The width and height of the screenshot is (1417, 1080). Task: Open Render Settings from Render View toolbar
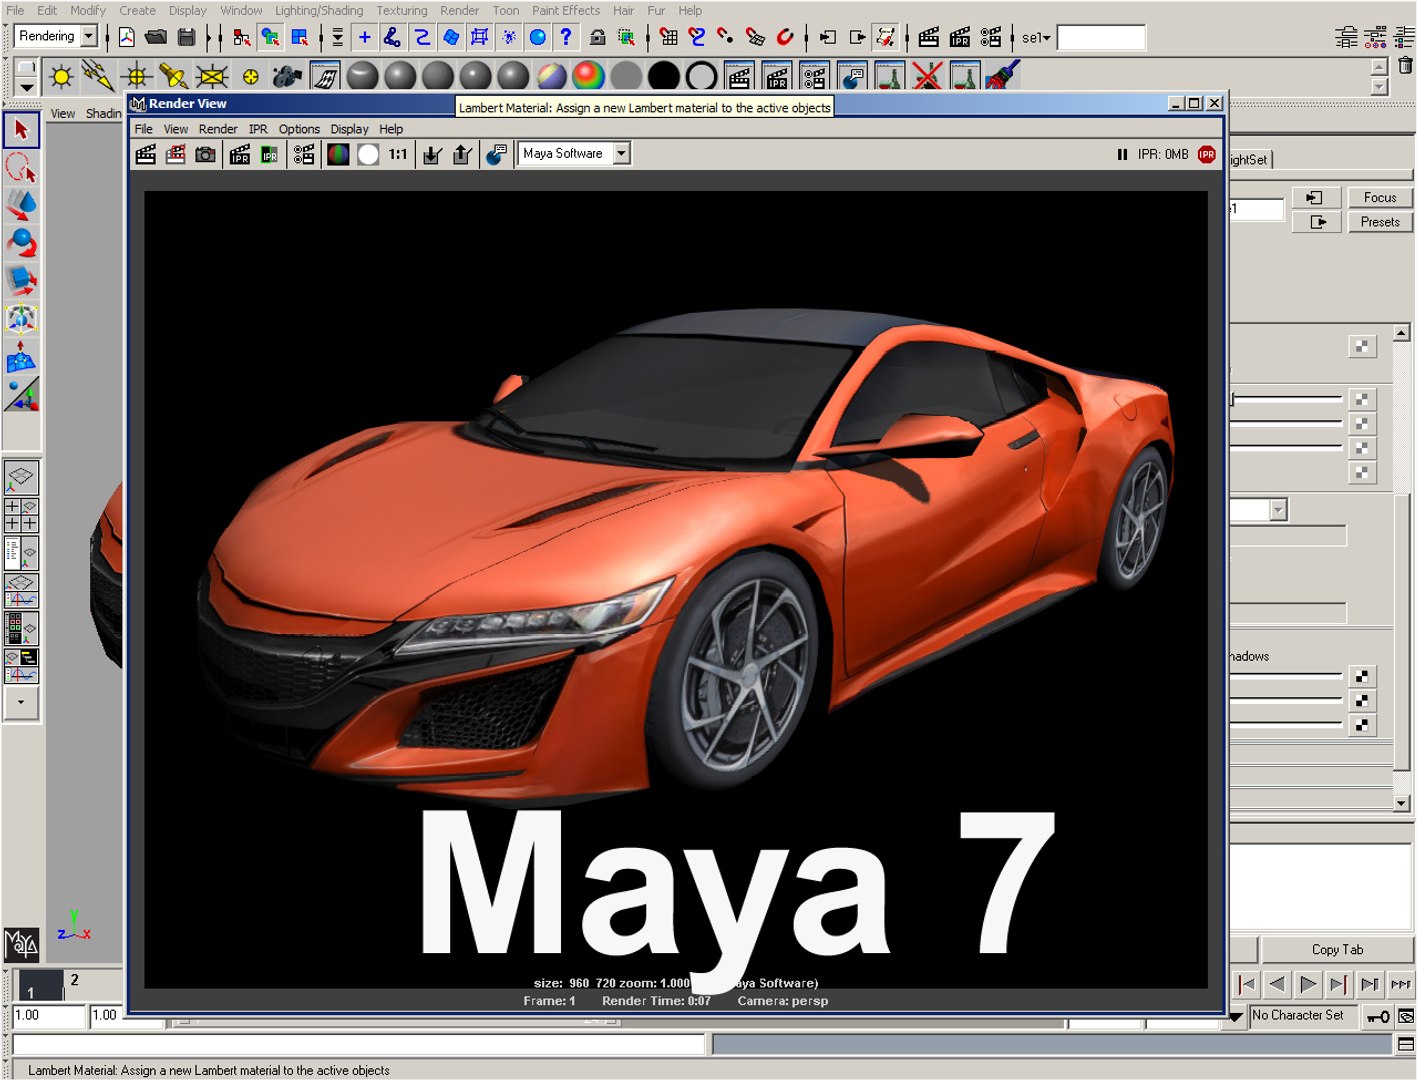point(304,154)
